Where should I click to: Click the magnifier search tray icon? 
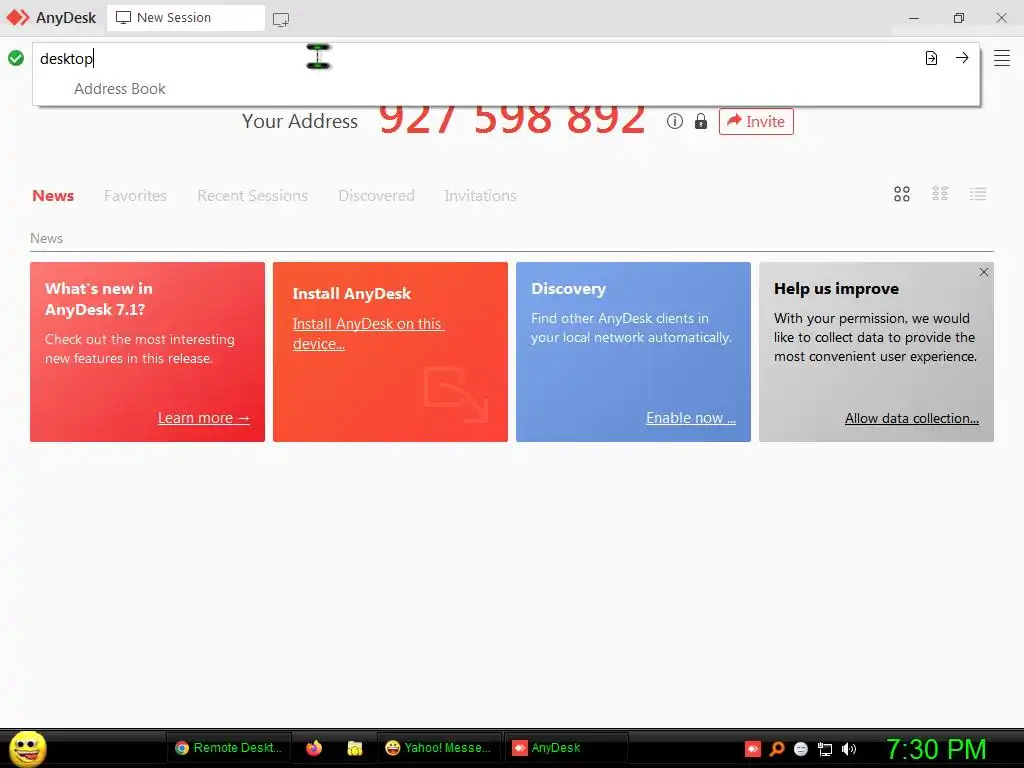(777, 749)
